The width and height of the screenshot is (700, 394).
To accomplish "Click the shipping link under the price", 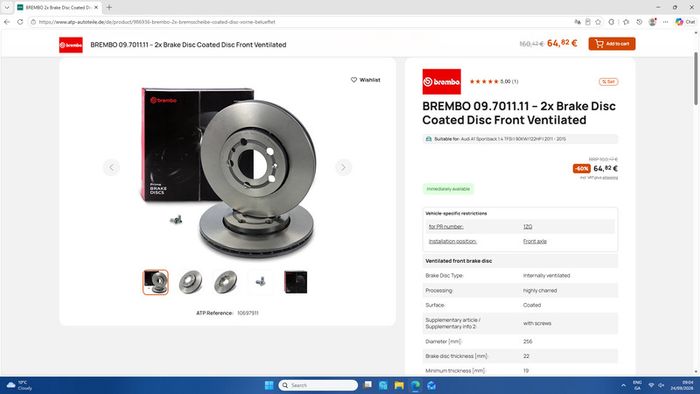I will pos(610,178).
